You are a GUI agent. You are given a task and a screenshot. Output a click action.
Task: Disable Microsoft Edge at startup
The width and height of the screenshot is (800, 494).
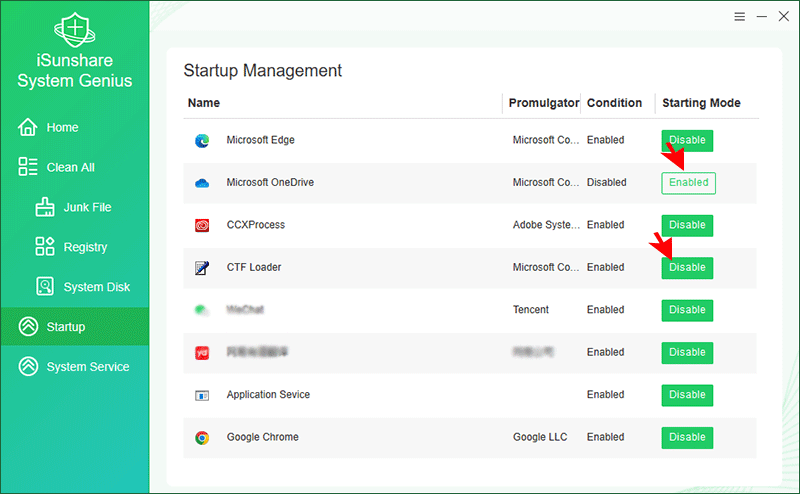[x=687, y=140]
